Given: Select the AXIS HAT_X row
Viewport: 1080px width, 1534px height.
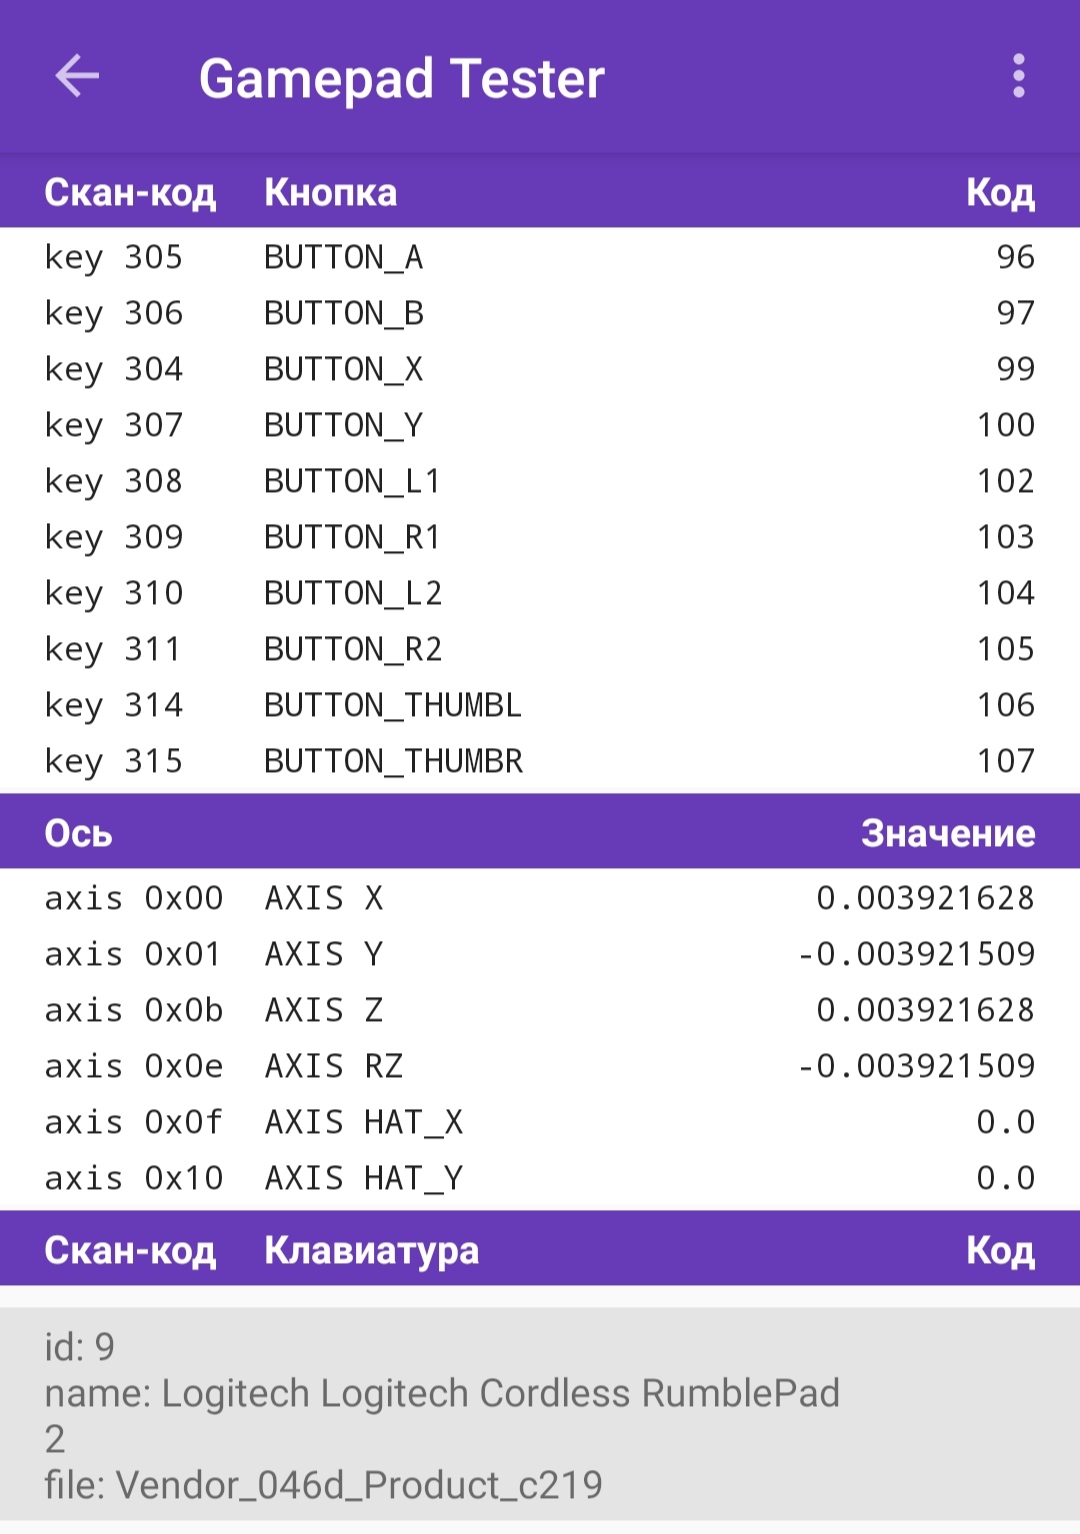Looking at the screenshot, I should [540, 1122].
